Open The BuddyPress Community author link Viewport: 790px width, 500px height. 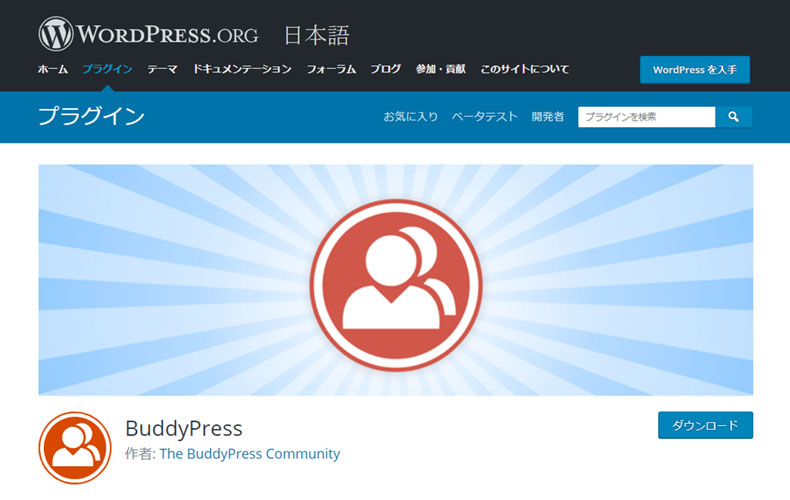pos(250,454)
